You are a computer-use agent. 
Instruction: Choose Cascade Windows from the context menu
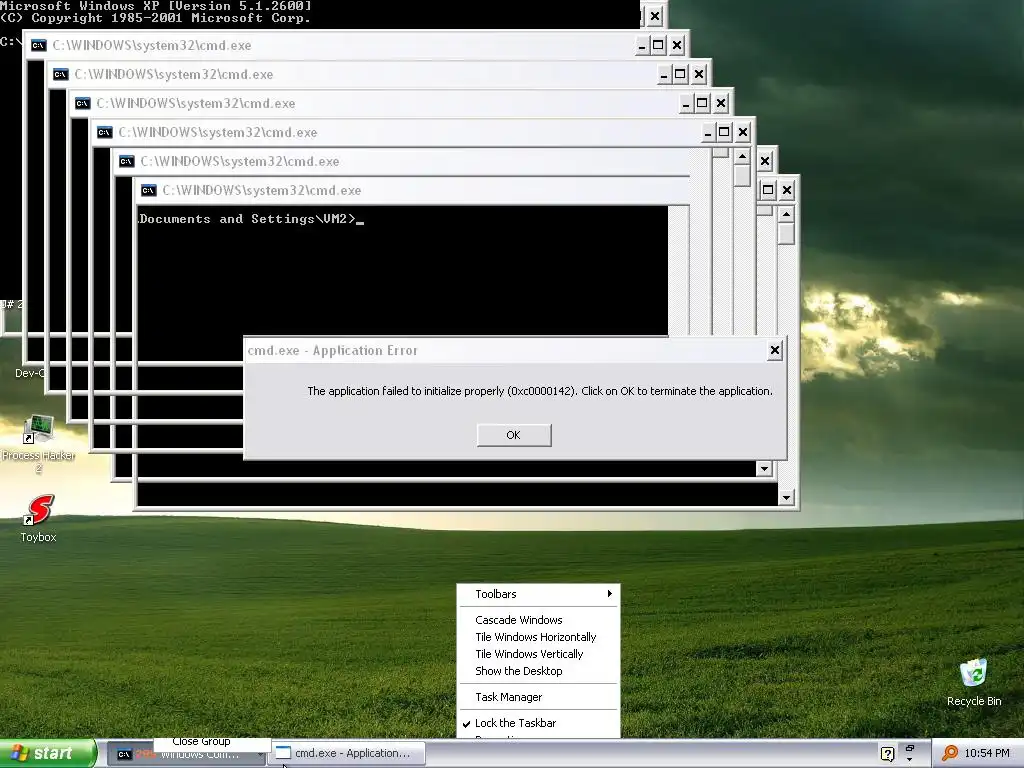point(519,620)
